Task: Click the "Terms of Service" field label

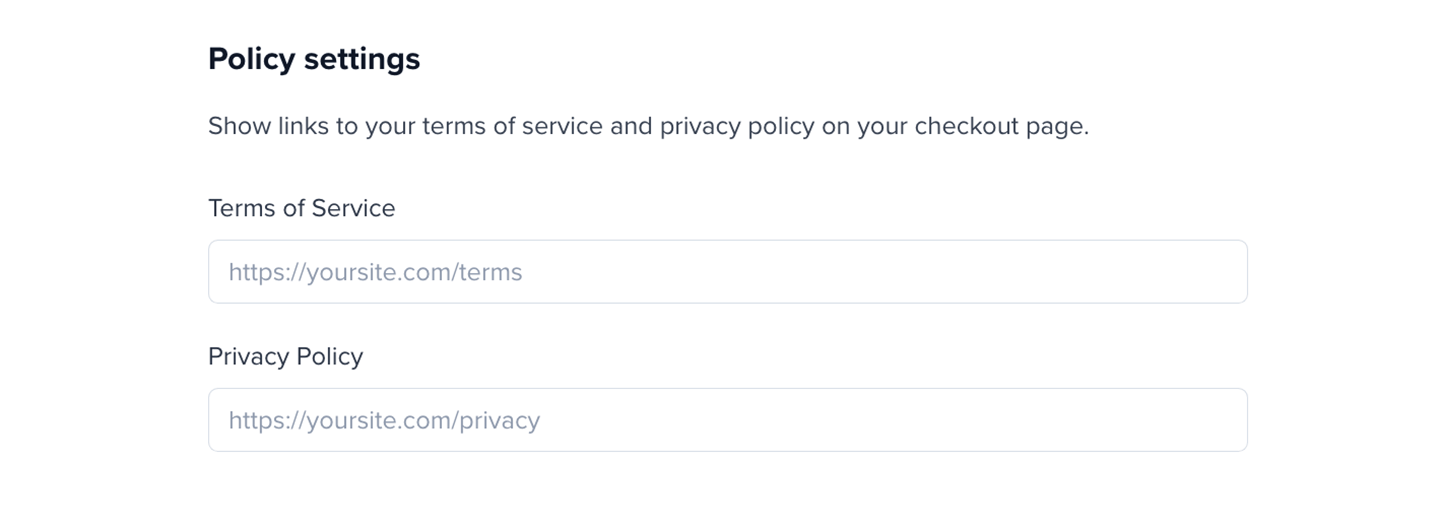Action: point(301,208)
